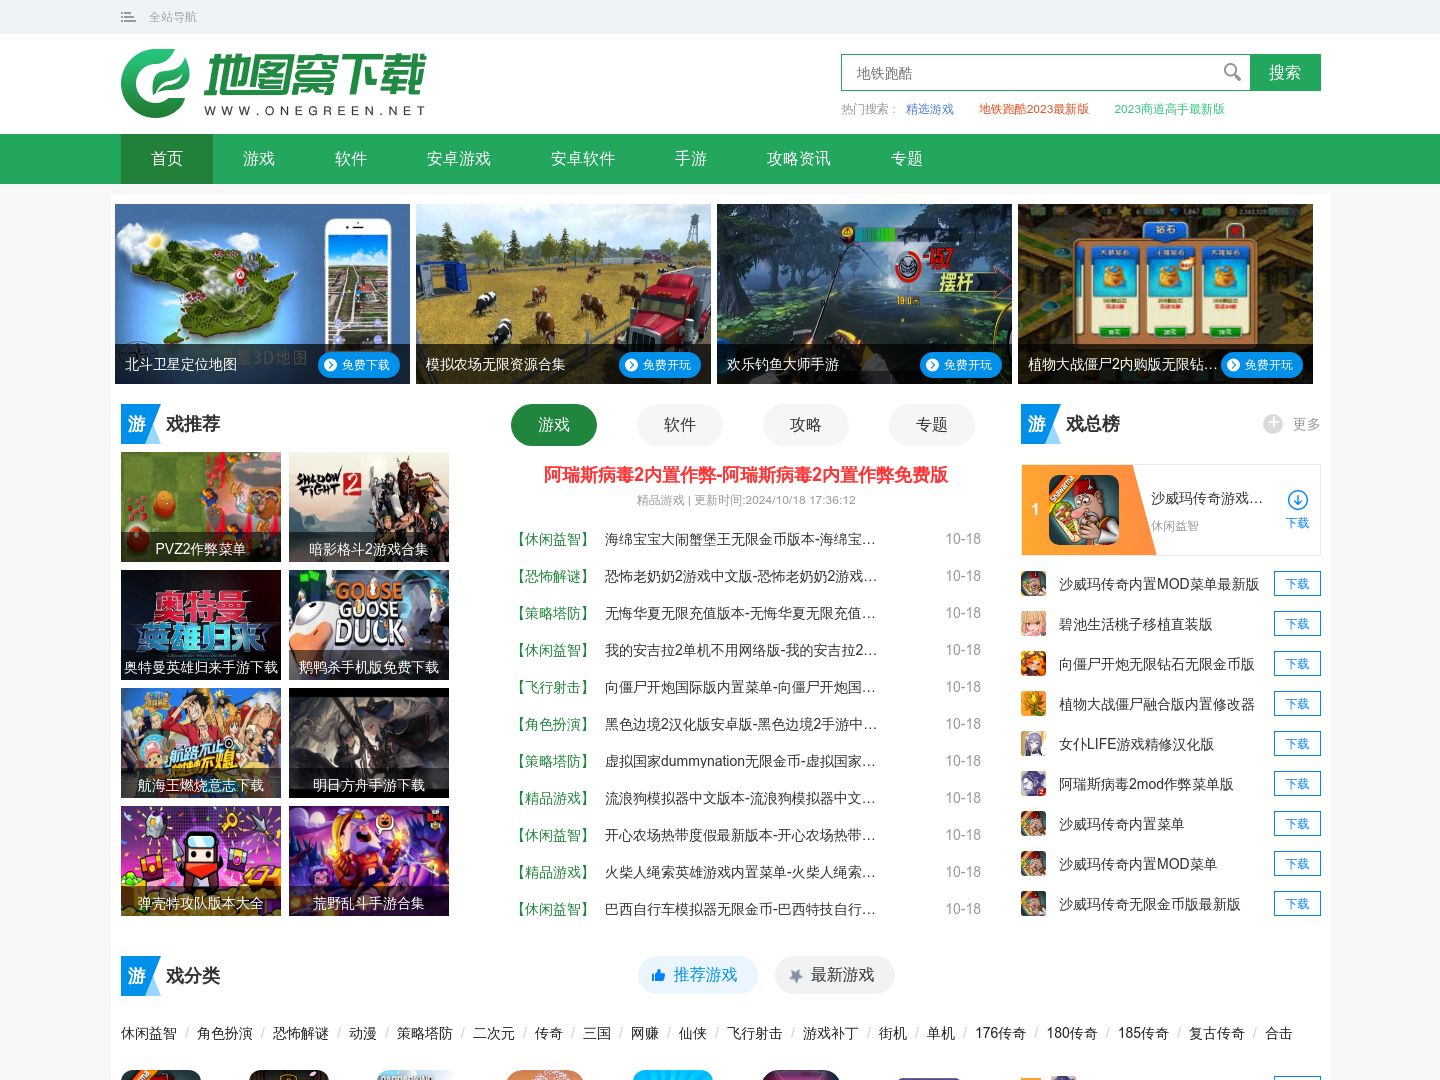Click 免费开玩 on 模拟农场 banner
The image size is (1440, 1080).
[x=660, y=365]
